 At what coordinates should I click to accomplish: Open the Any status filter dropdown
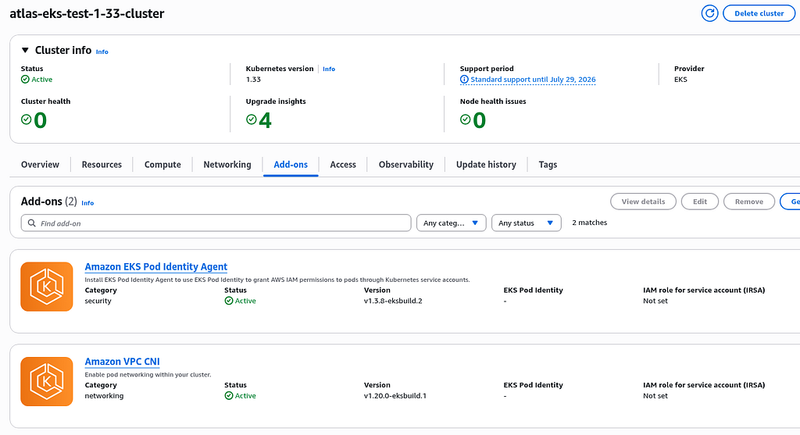pyautogui.click(x=526, y=223)
